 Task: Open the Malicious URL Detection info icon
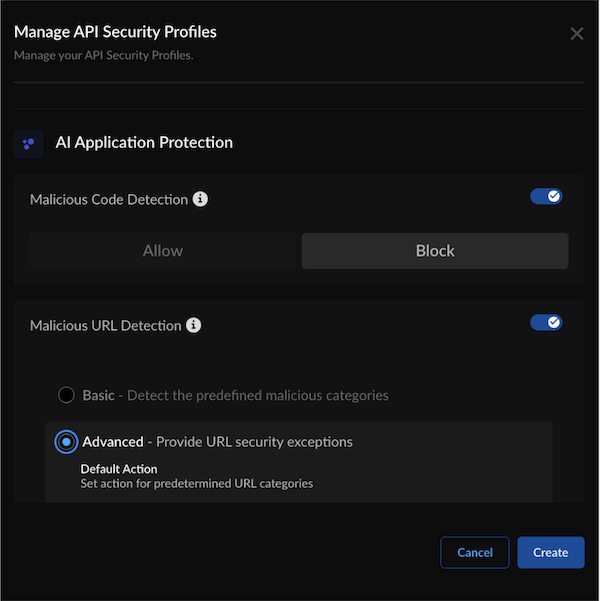coord(194,325)
